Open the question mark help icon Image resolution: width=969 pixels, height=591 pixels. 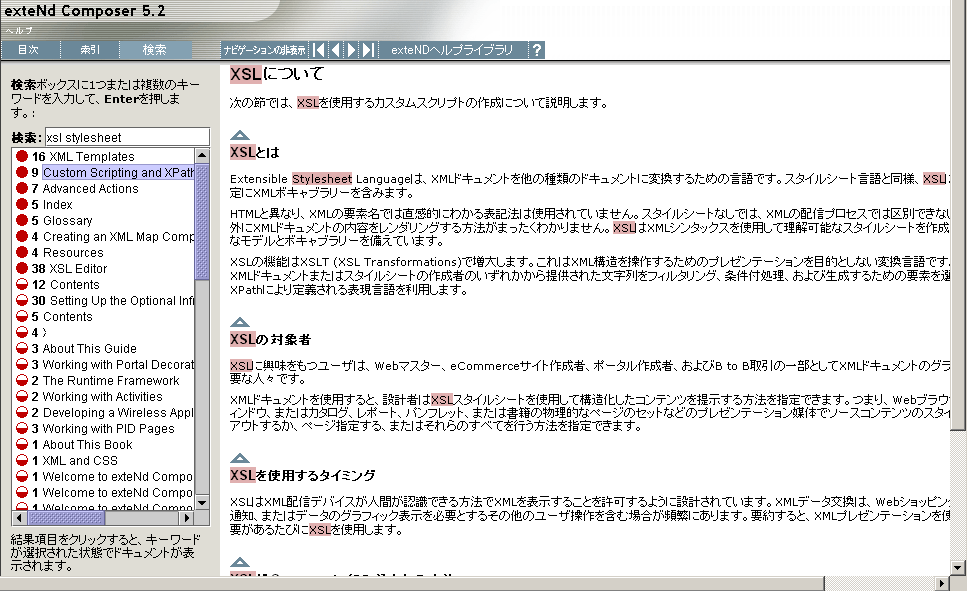[x=537, y=50]
